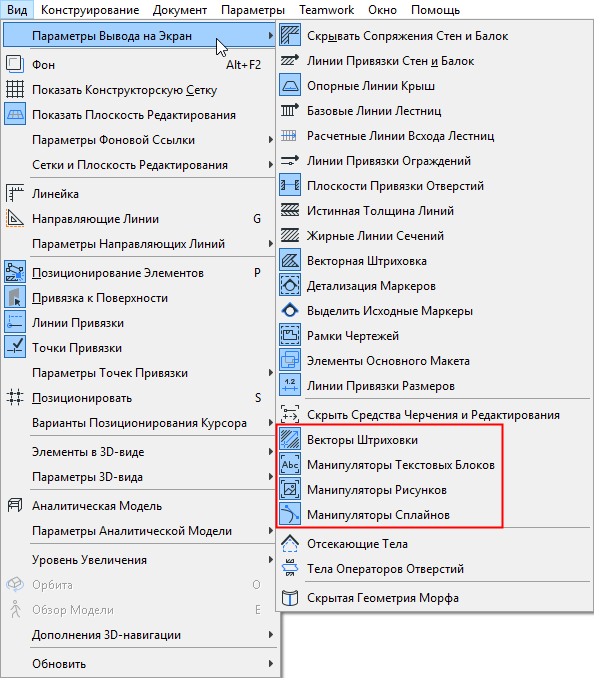Click the Направляющие Линии triangle icon
The height and width of the screenshot is (678, 594).
point(15,219)
